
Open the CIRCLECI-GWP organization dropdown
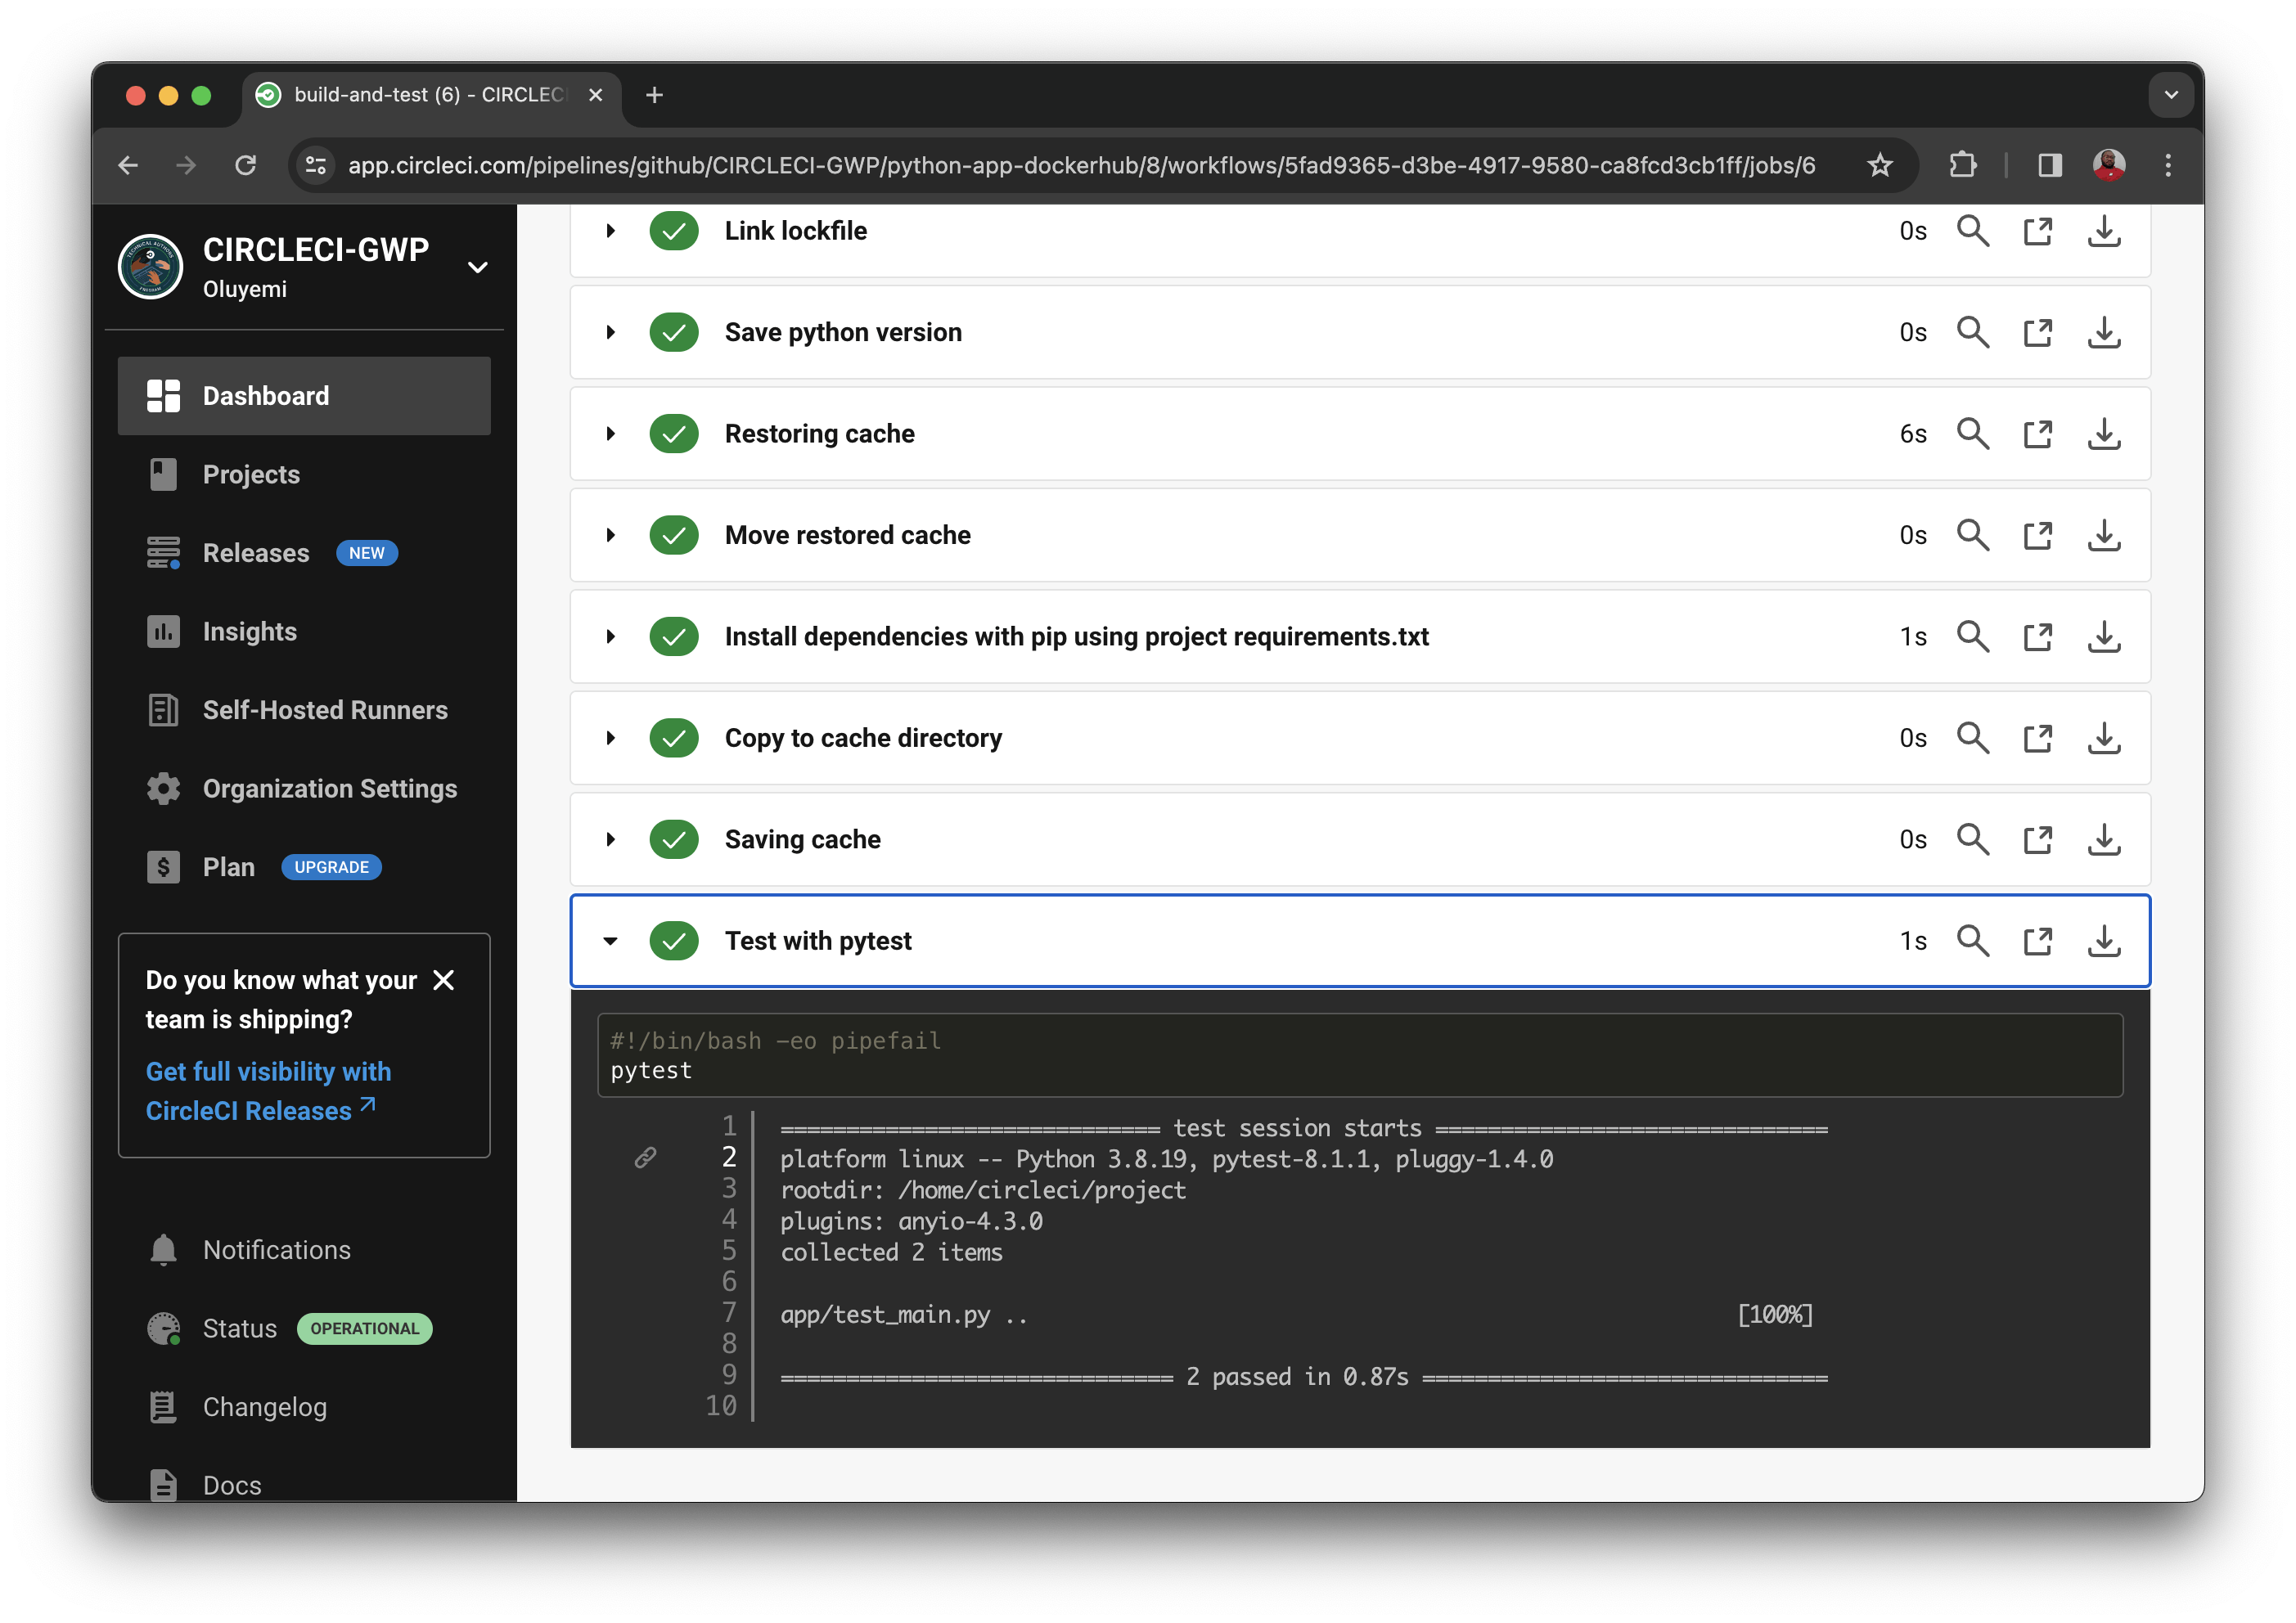pos(478,267)
